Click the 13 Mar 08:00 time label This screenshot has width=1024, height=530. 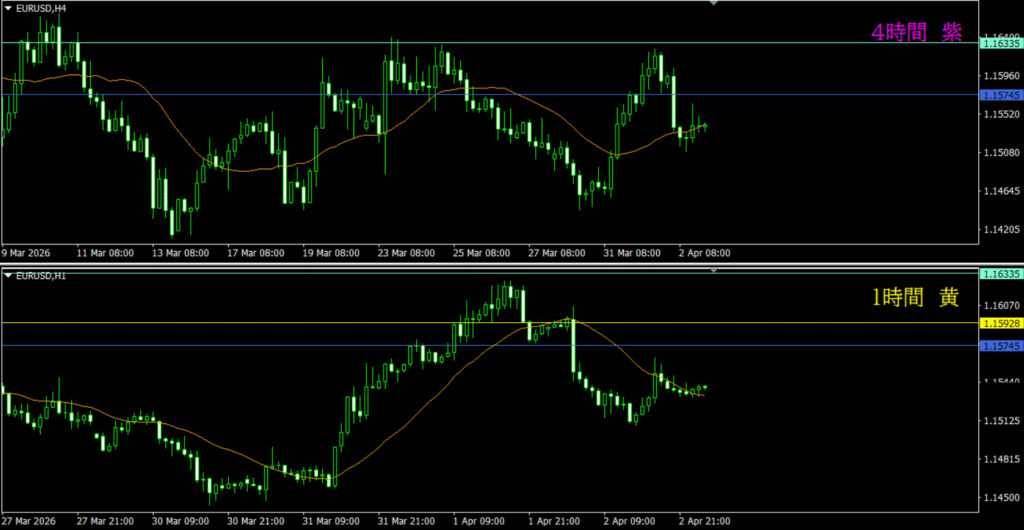click(180, 253)
